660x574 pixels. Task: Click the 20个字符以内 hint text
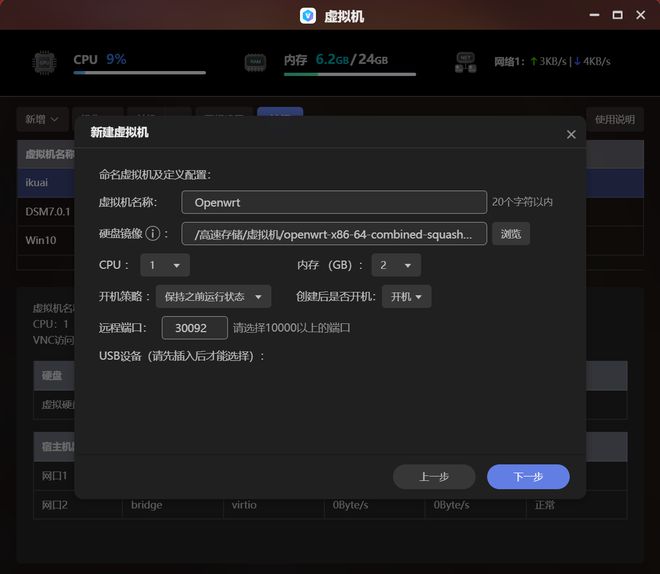pyautogui.click(x=522, y=202)
